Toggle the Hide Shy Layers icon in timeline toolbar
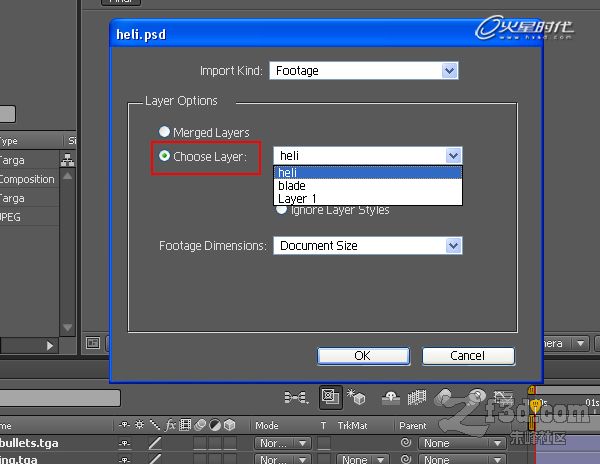Image resolution: width=600 pixels, height=464 pixels. click(x=391, y=397)
